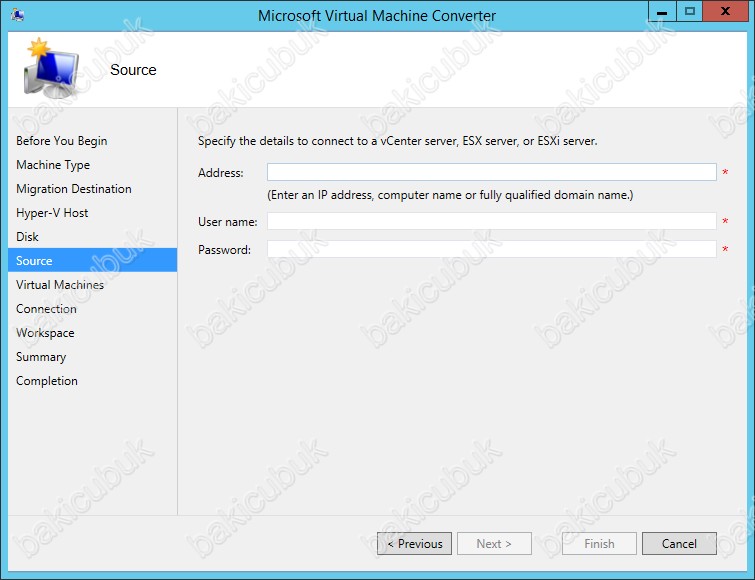Image resolution: width=755 pixels, height=580 pixels.
Task: Click the Source wizard computer icon
Action: pos(51,68)
